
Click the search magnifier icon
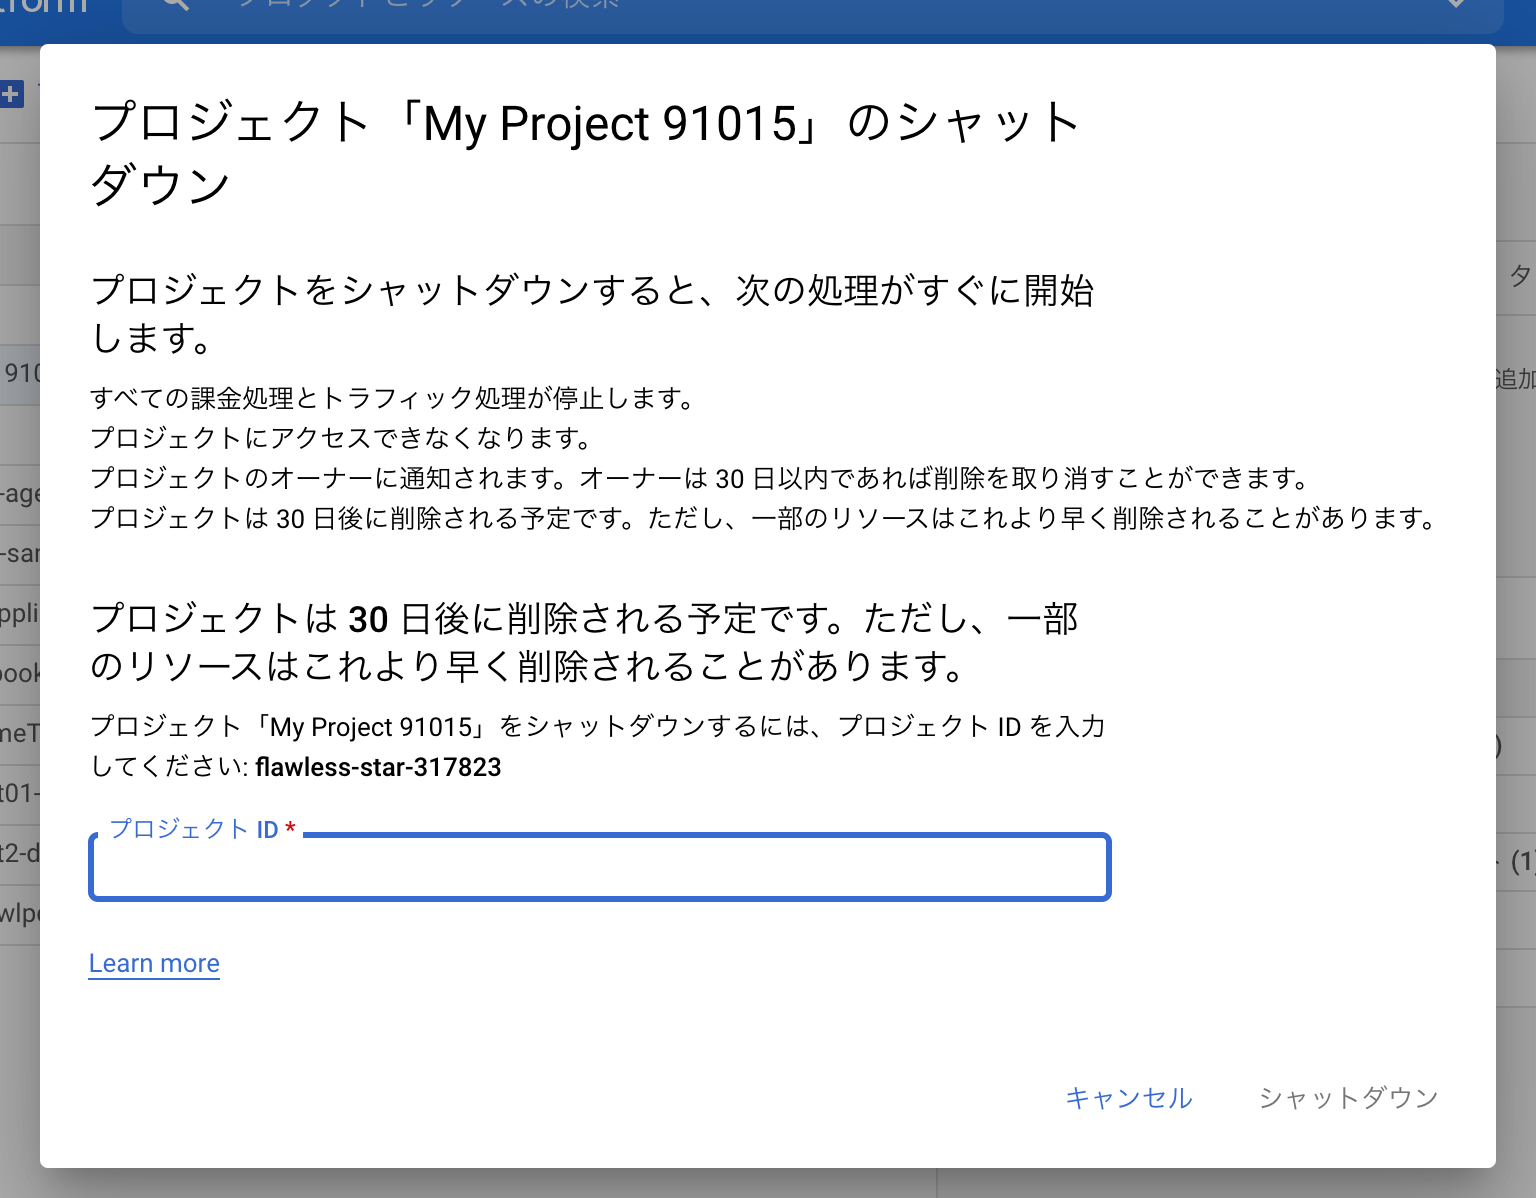point(173,3)
